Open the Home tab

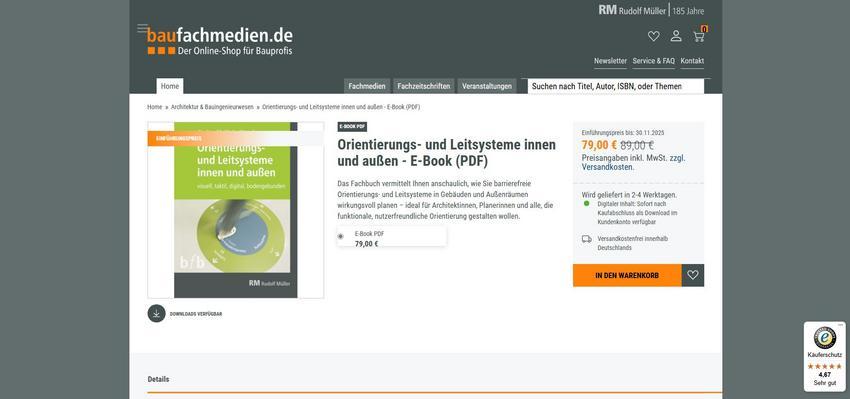(170, 86)
